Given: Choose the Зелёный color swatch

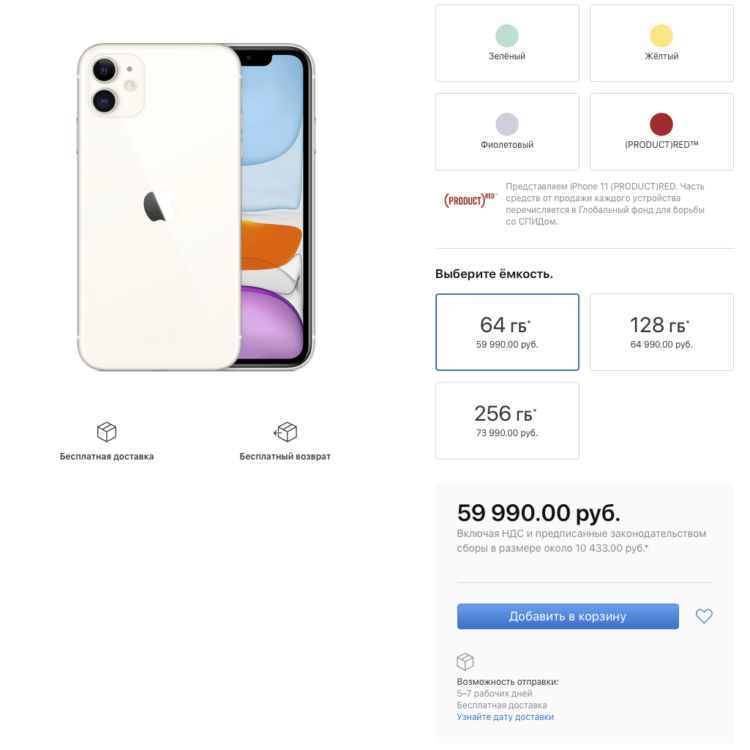Looking at the screenshot, I should click(507, 43).
